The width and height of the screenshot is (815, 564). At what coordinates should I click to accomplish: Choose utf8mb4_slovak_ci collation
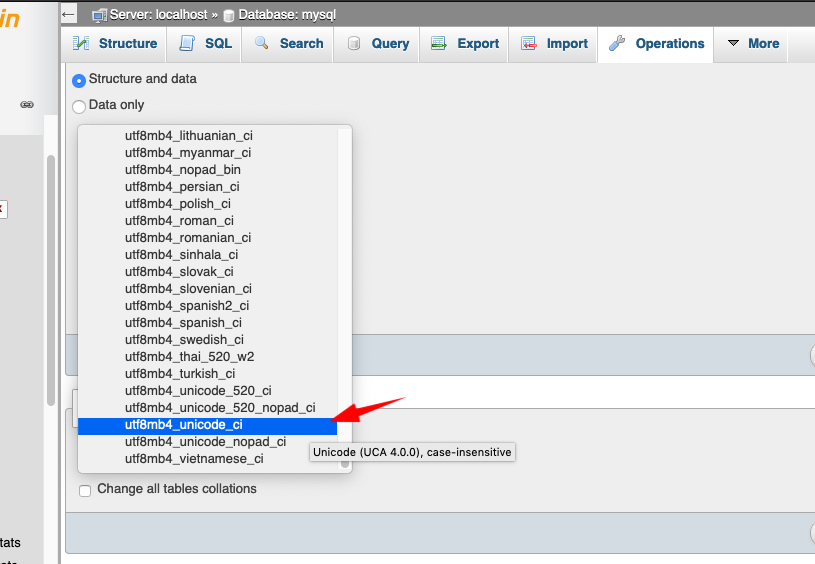207,272
